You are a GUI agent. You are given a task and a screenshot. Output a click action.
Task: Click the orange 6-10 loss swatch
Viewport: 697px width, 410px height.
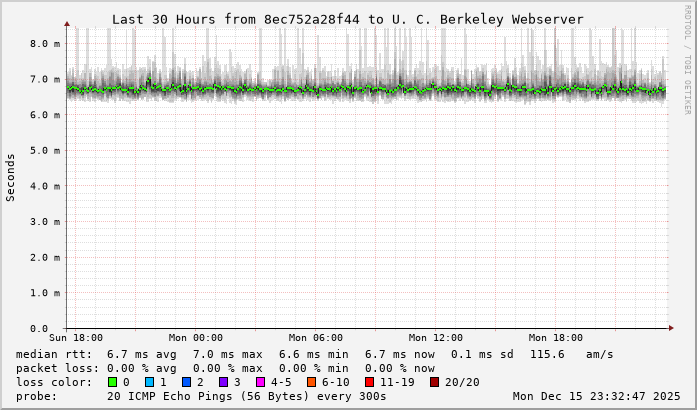point(311,382)
